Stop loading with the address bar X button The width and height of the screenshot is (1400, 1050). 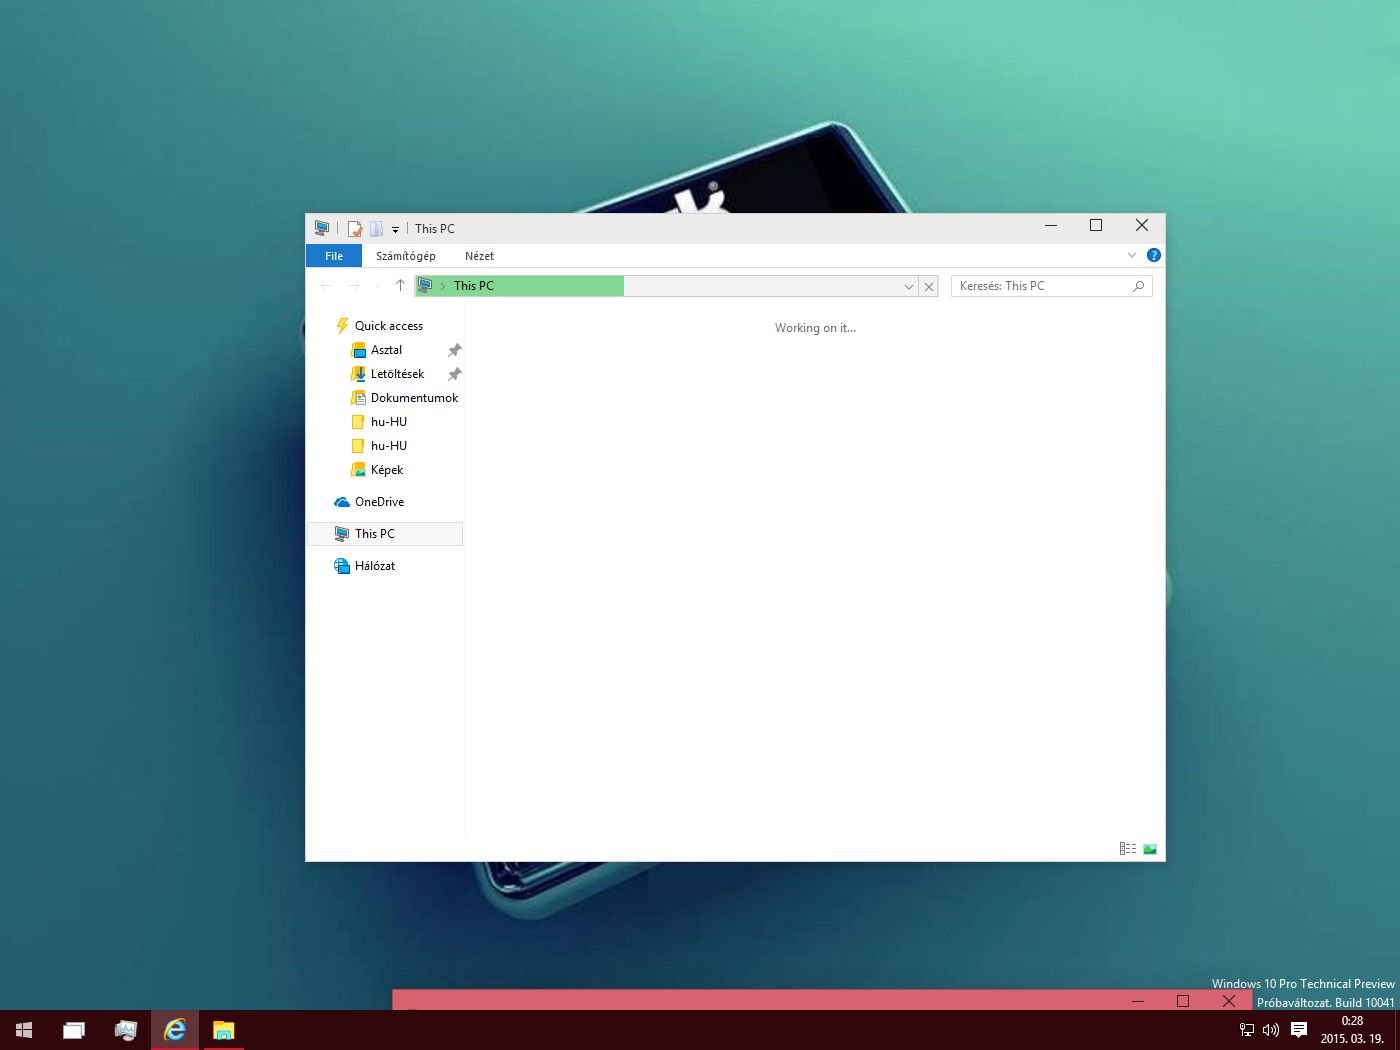(929, 287)
